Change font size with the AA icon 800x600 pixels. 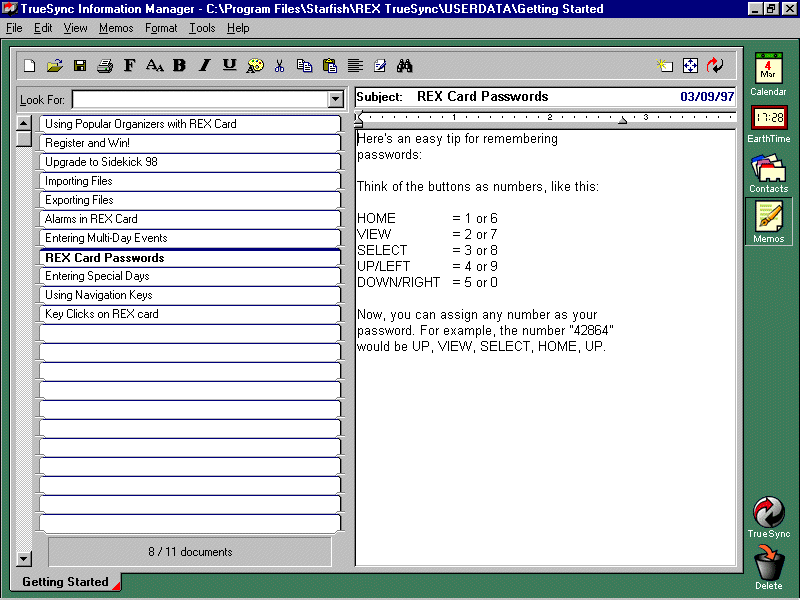155,65
